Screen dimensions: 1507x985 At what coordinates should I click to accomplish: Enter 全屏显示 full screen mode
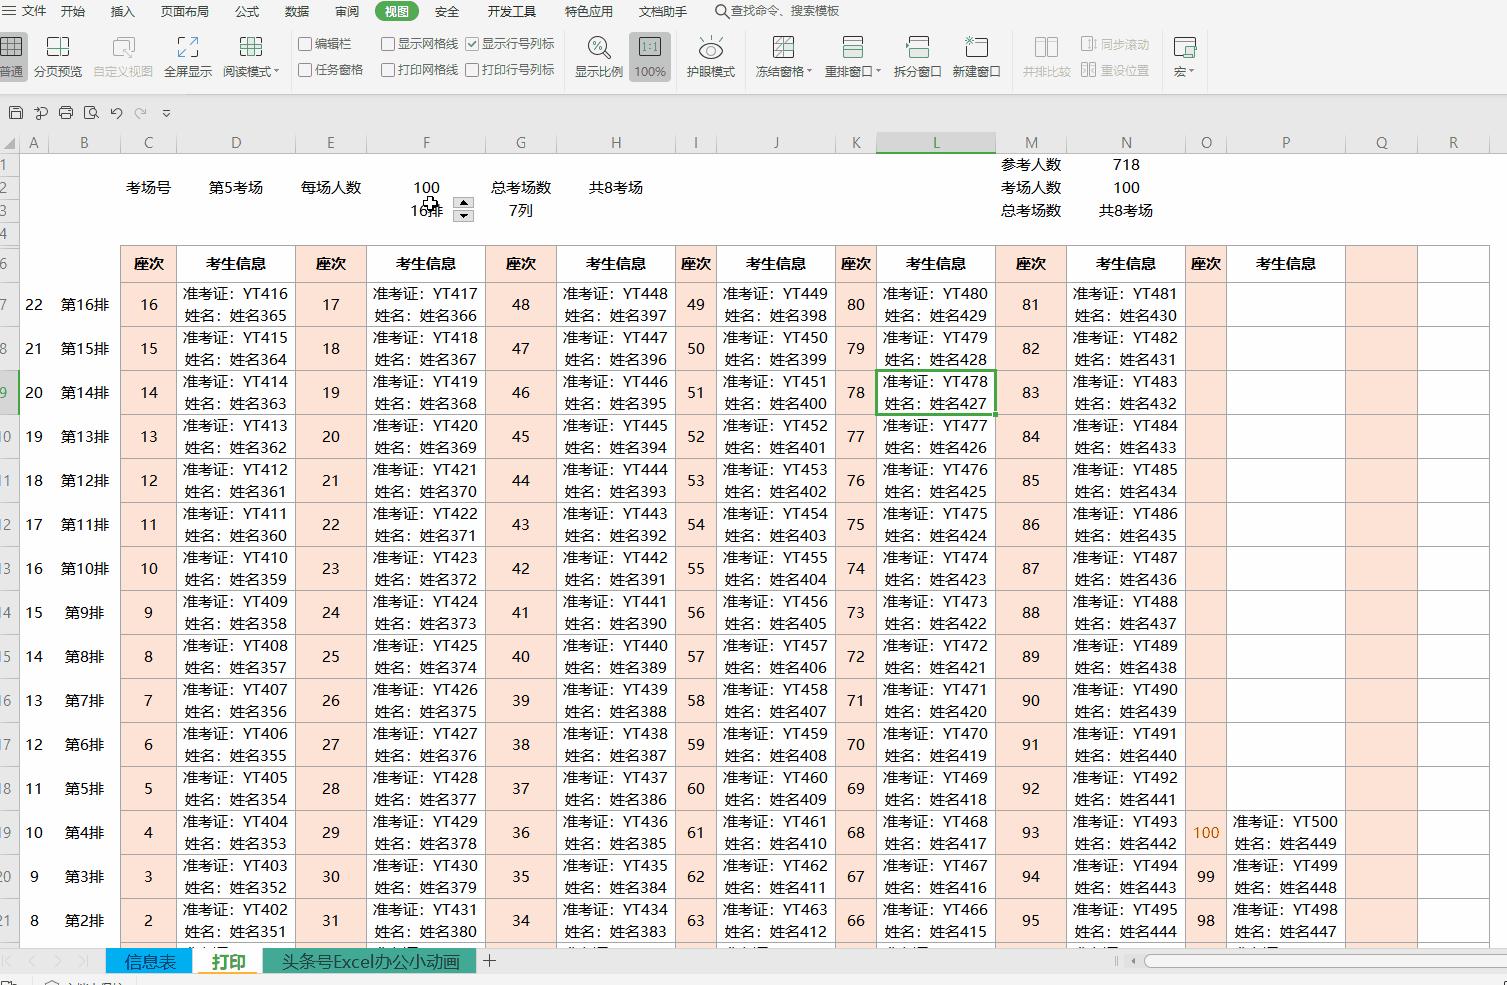[188, 55]
